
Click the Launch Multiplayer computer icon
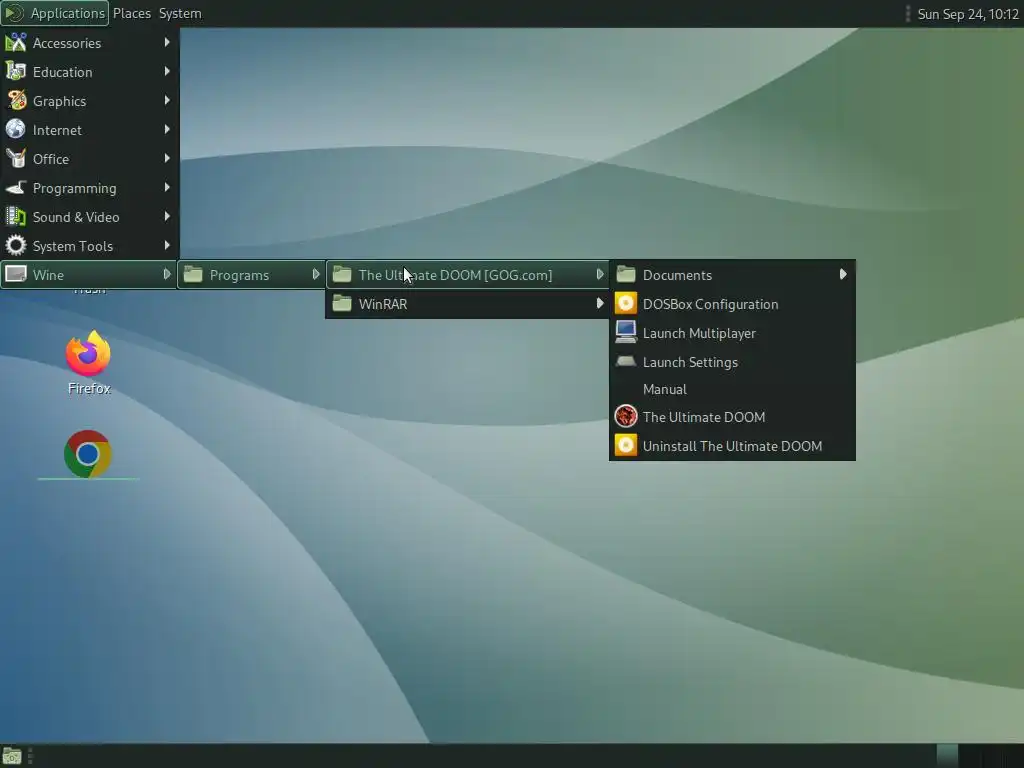pos(626,332)
